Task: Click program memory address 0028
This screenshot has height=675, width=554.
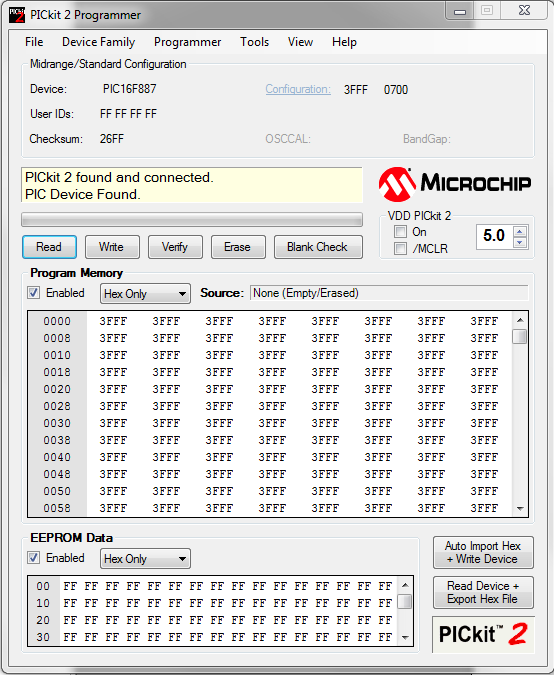Action: pyautogui.click(x=57, y=406)
